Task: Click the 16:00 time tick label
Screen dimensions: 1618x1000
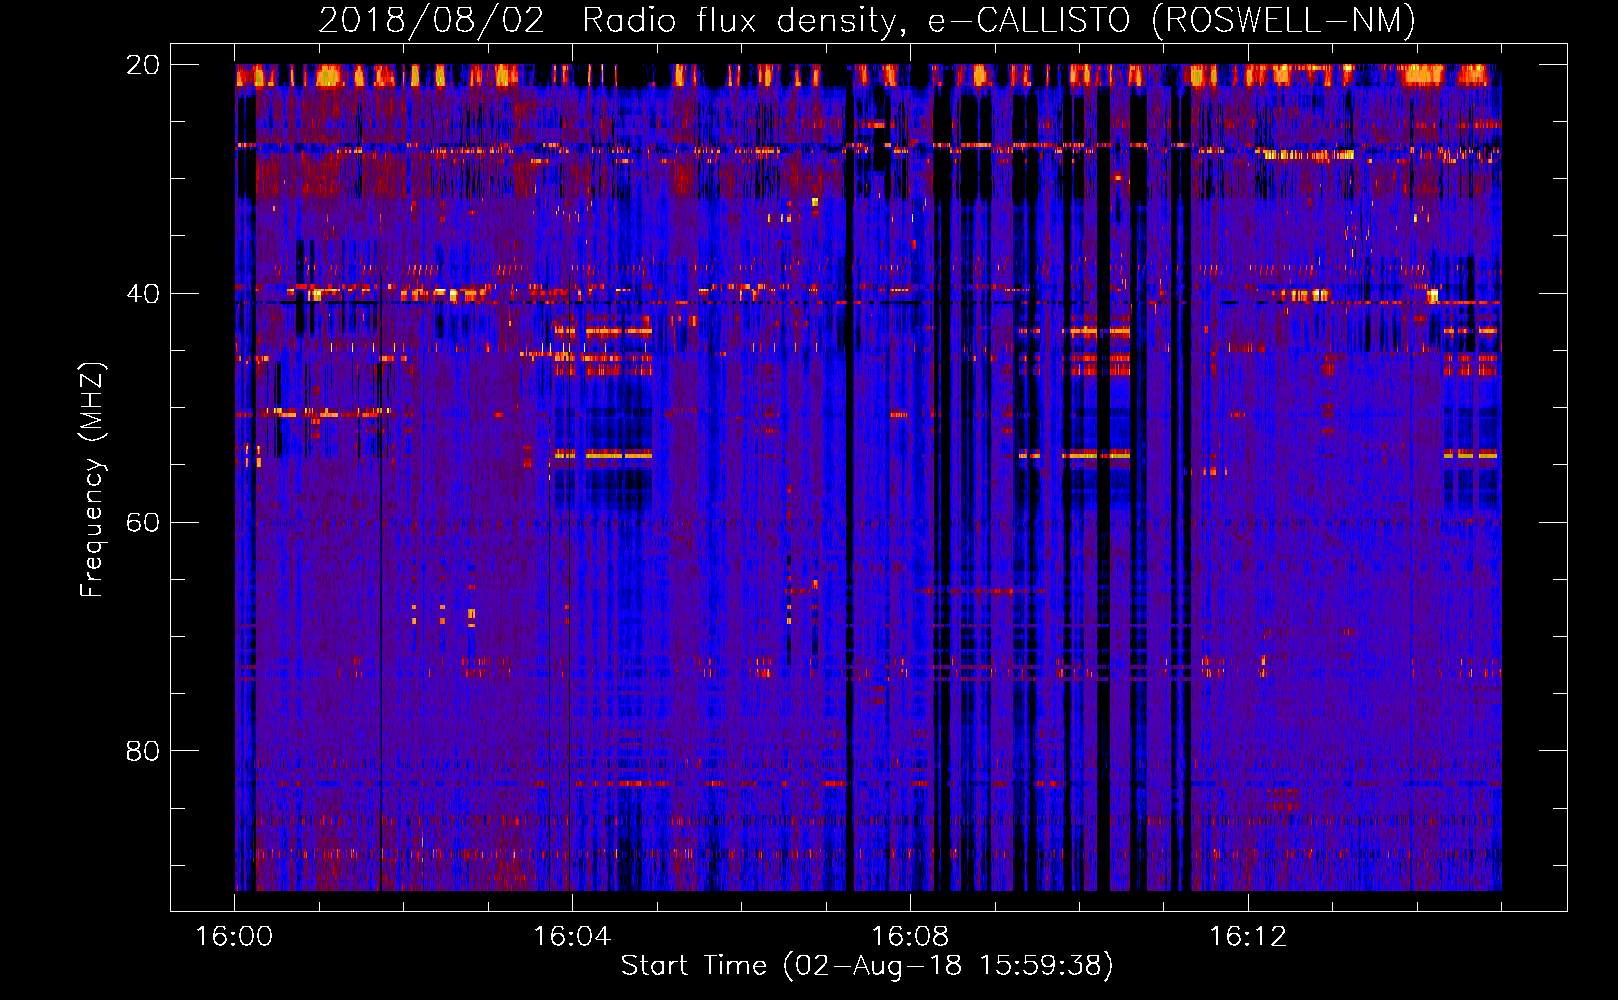Action: (x=234, y=937)
